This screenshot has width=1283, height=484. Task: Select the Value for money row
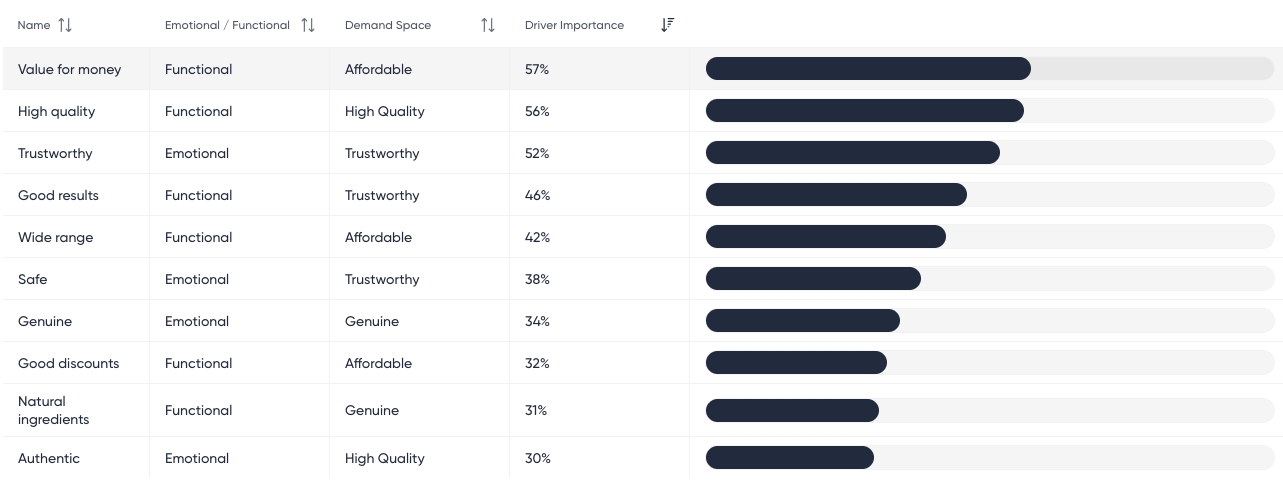click(69, 69)
